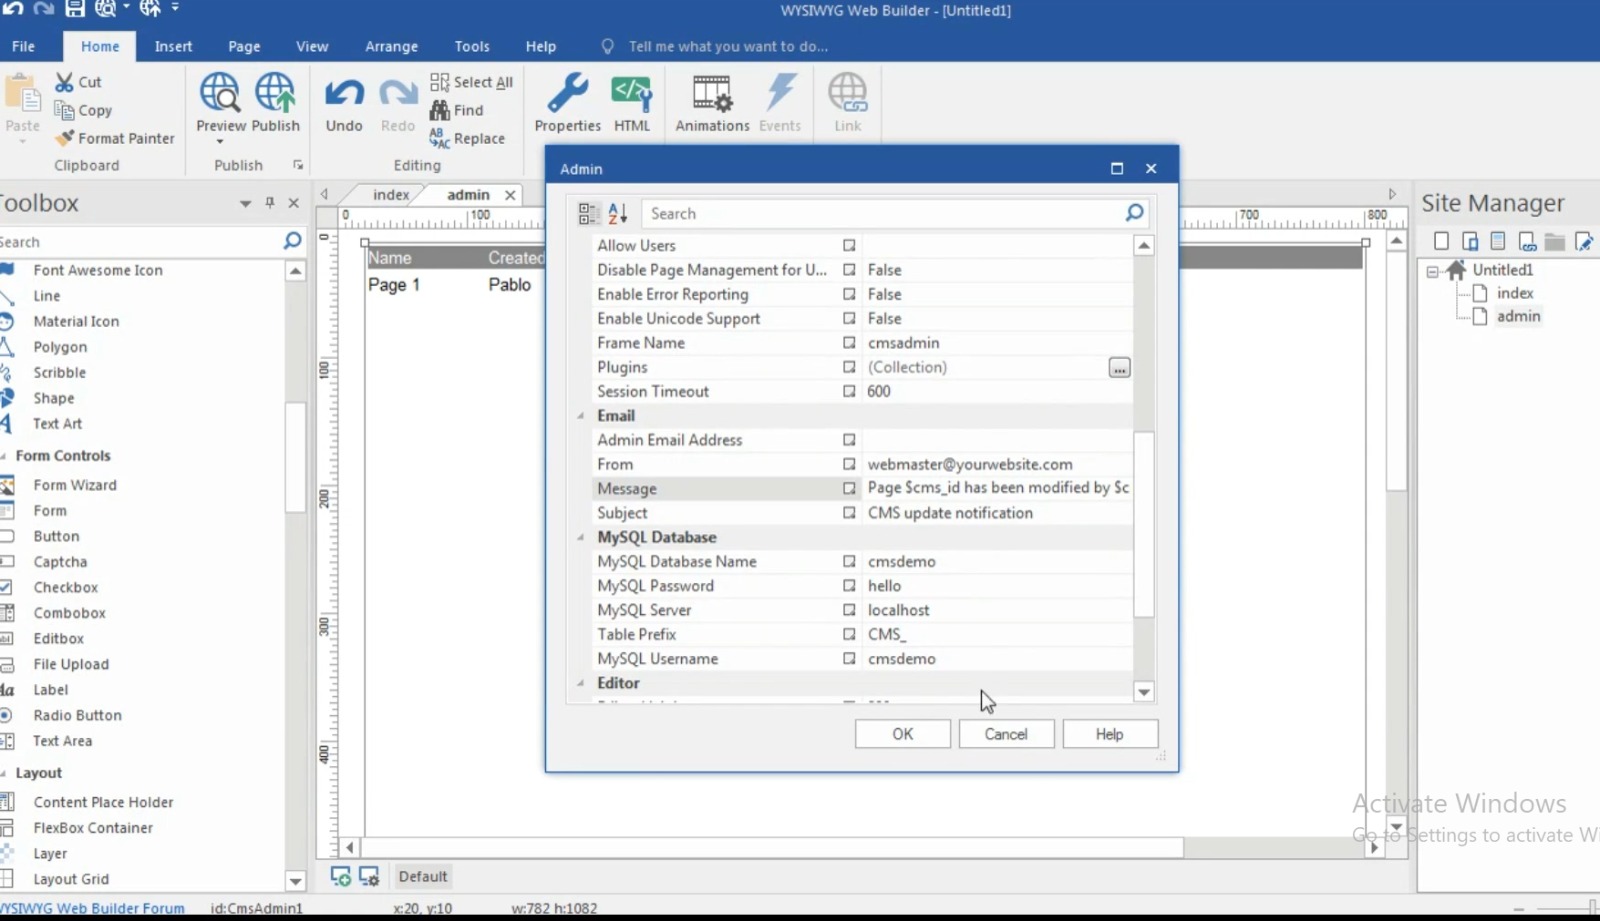Switch to the Insert ribbon tab
The width and height of the screenshot is (1600, 921).
(x=173, y=46)
